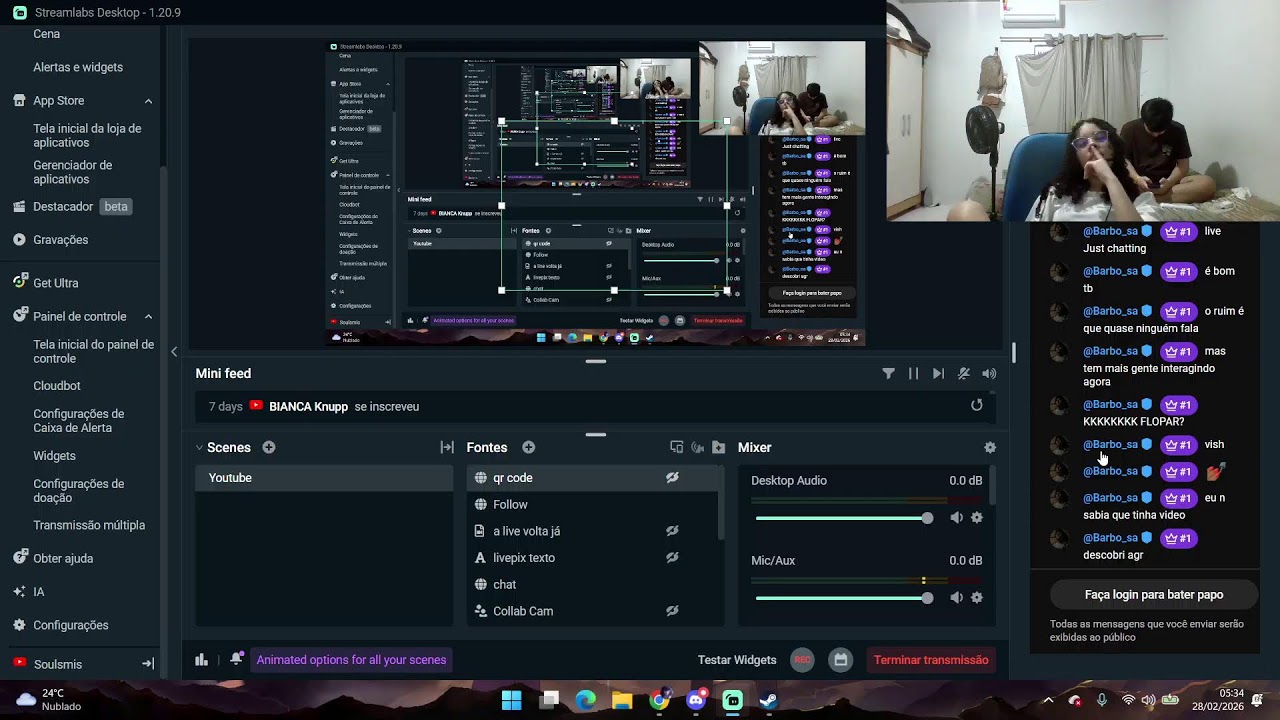Show the hidden 'a live volta já' source
Image resolution: width=1280 pixels, height=720 pixels.
coord(672,531)
